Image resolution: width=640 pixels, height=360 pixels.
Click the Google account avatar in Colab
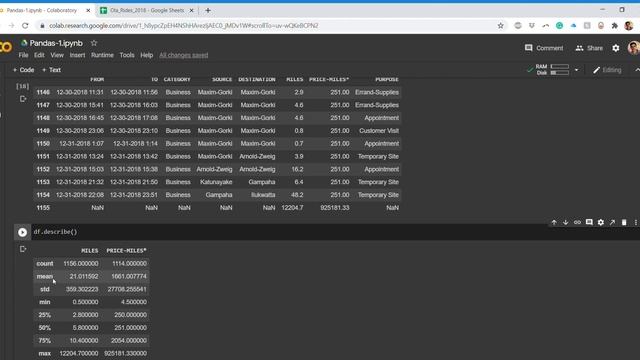634,48
